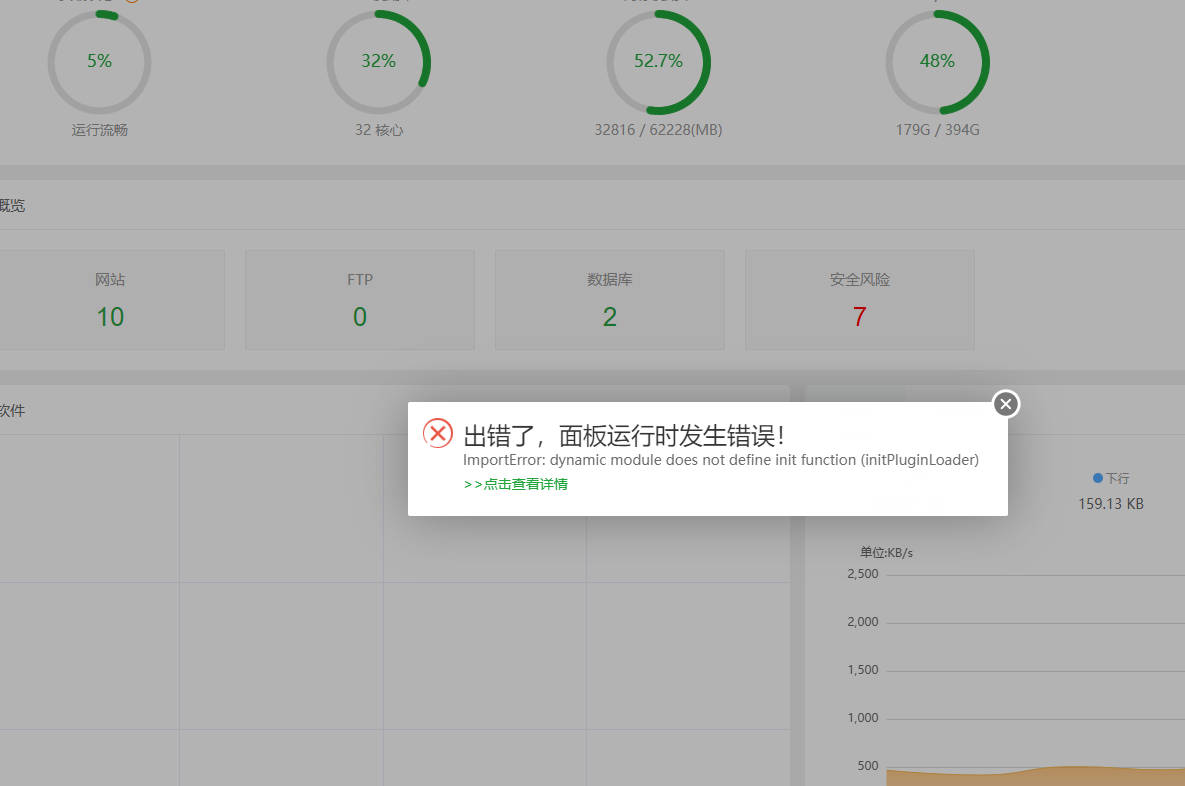The height and width of the screenshot is (786, 1185).
Task: Open the 数据库 overview card showing 2
Action: tap(610, 300)
